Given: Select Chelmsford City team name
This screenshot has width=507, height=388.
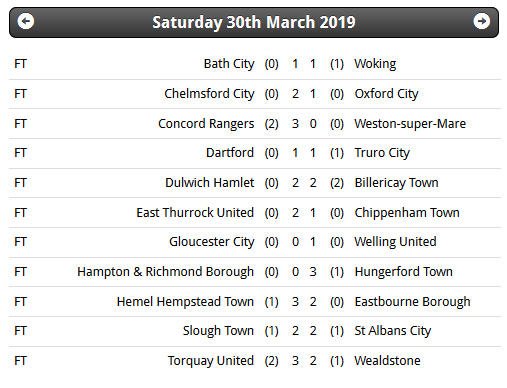Looking at the screenshot, I should [x=209, y=94].
